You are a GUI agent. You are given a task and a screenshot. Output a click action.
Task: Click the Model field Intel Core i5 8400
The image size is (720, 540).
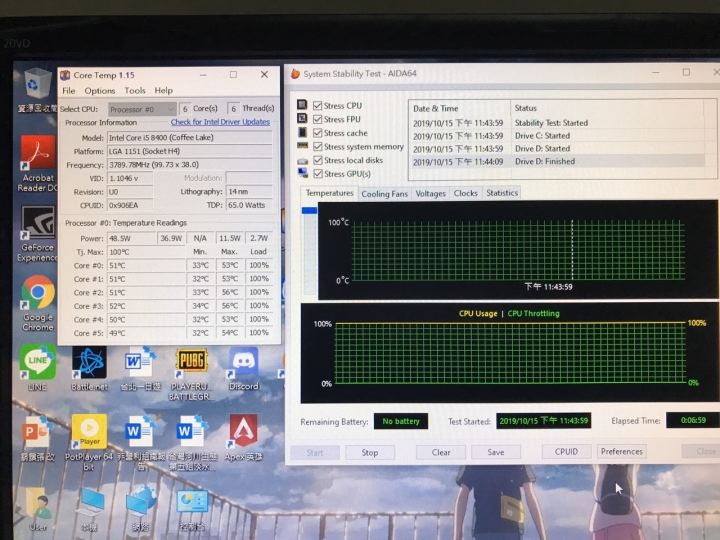tap(189, 137)
